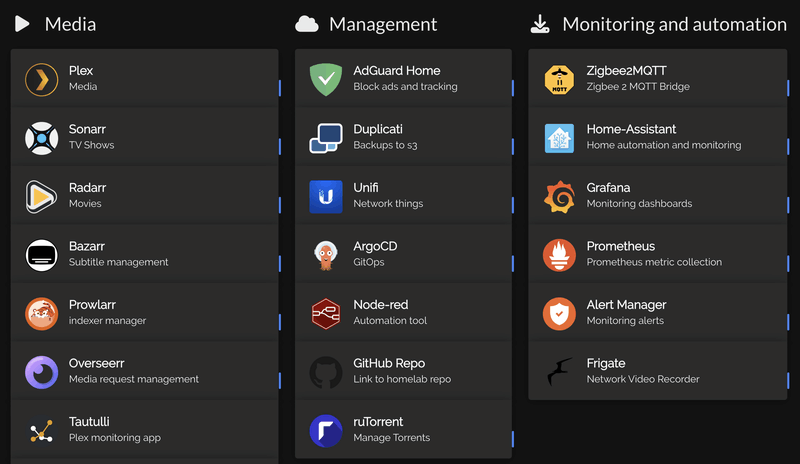800x464 pixels.
Task: Open the GitHub Repo title link
Action: pos(389,363)
